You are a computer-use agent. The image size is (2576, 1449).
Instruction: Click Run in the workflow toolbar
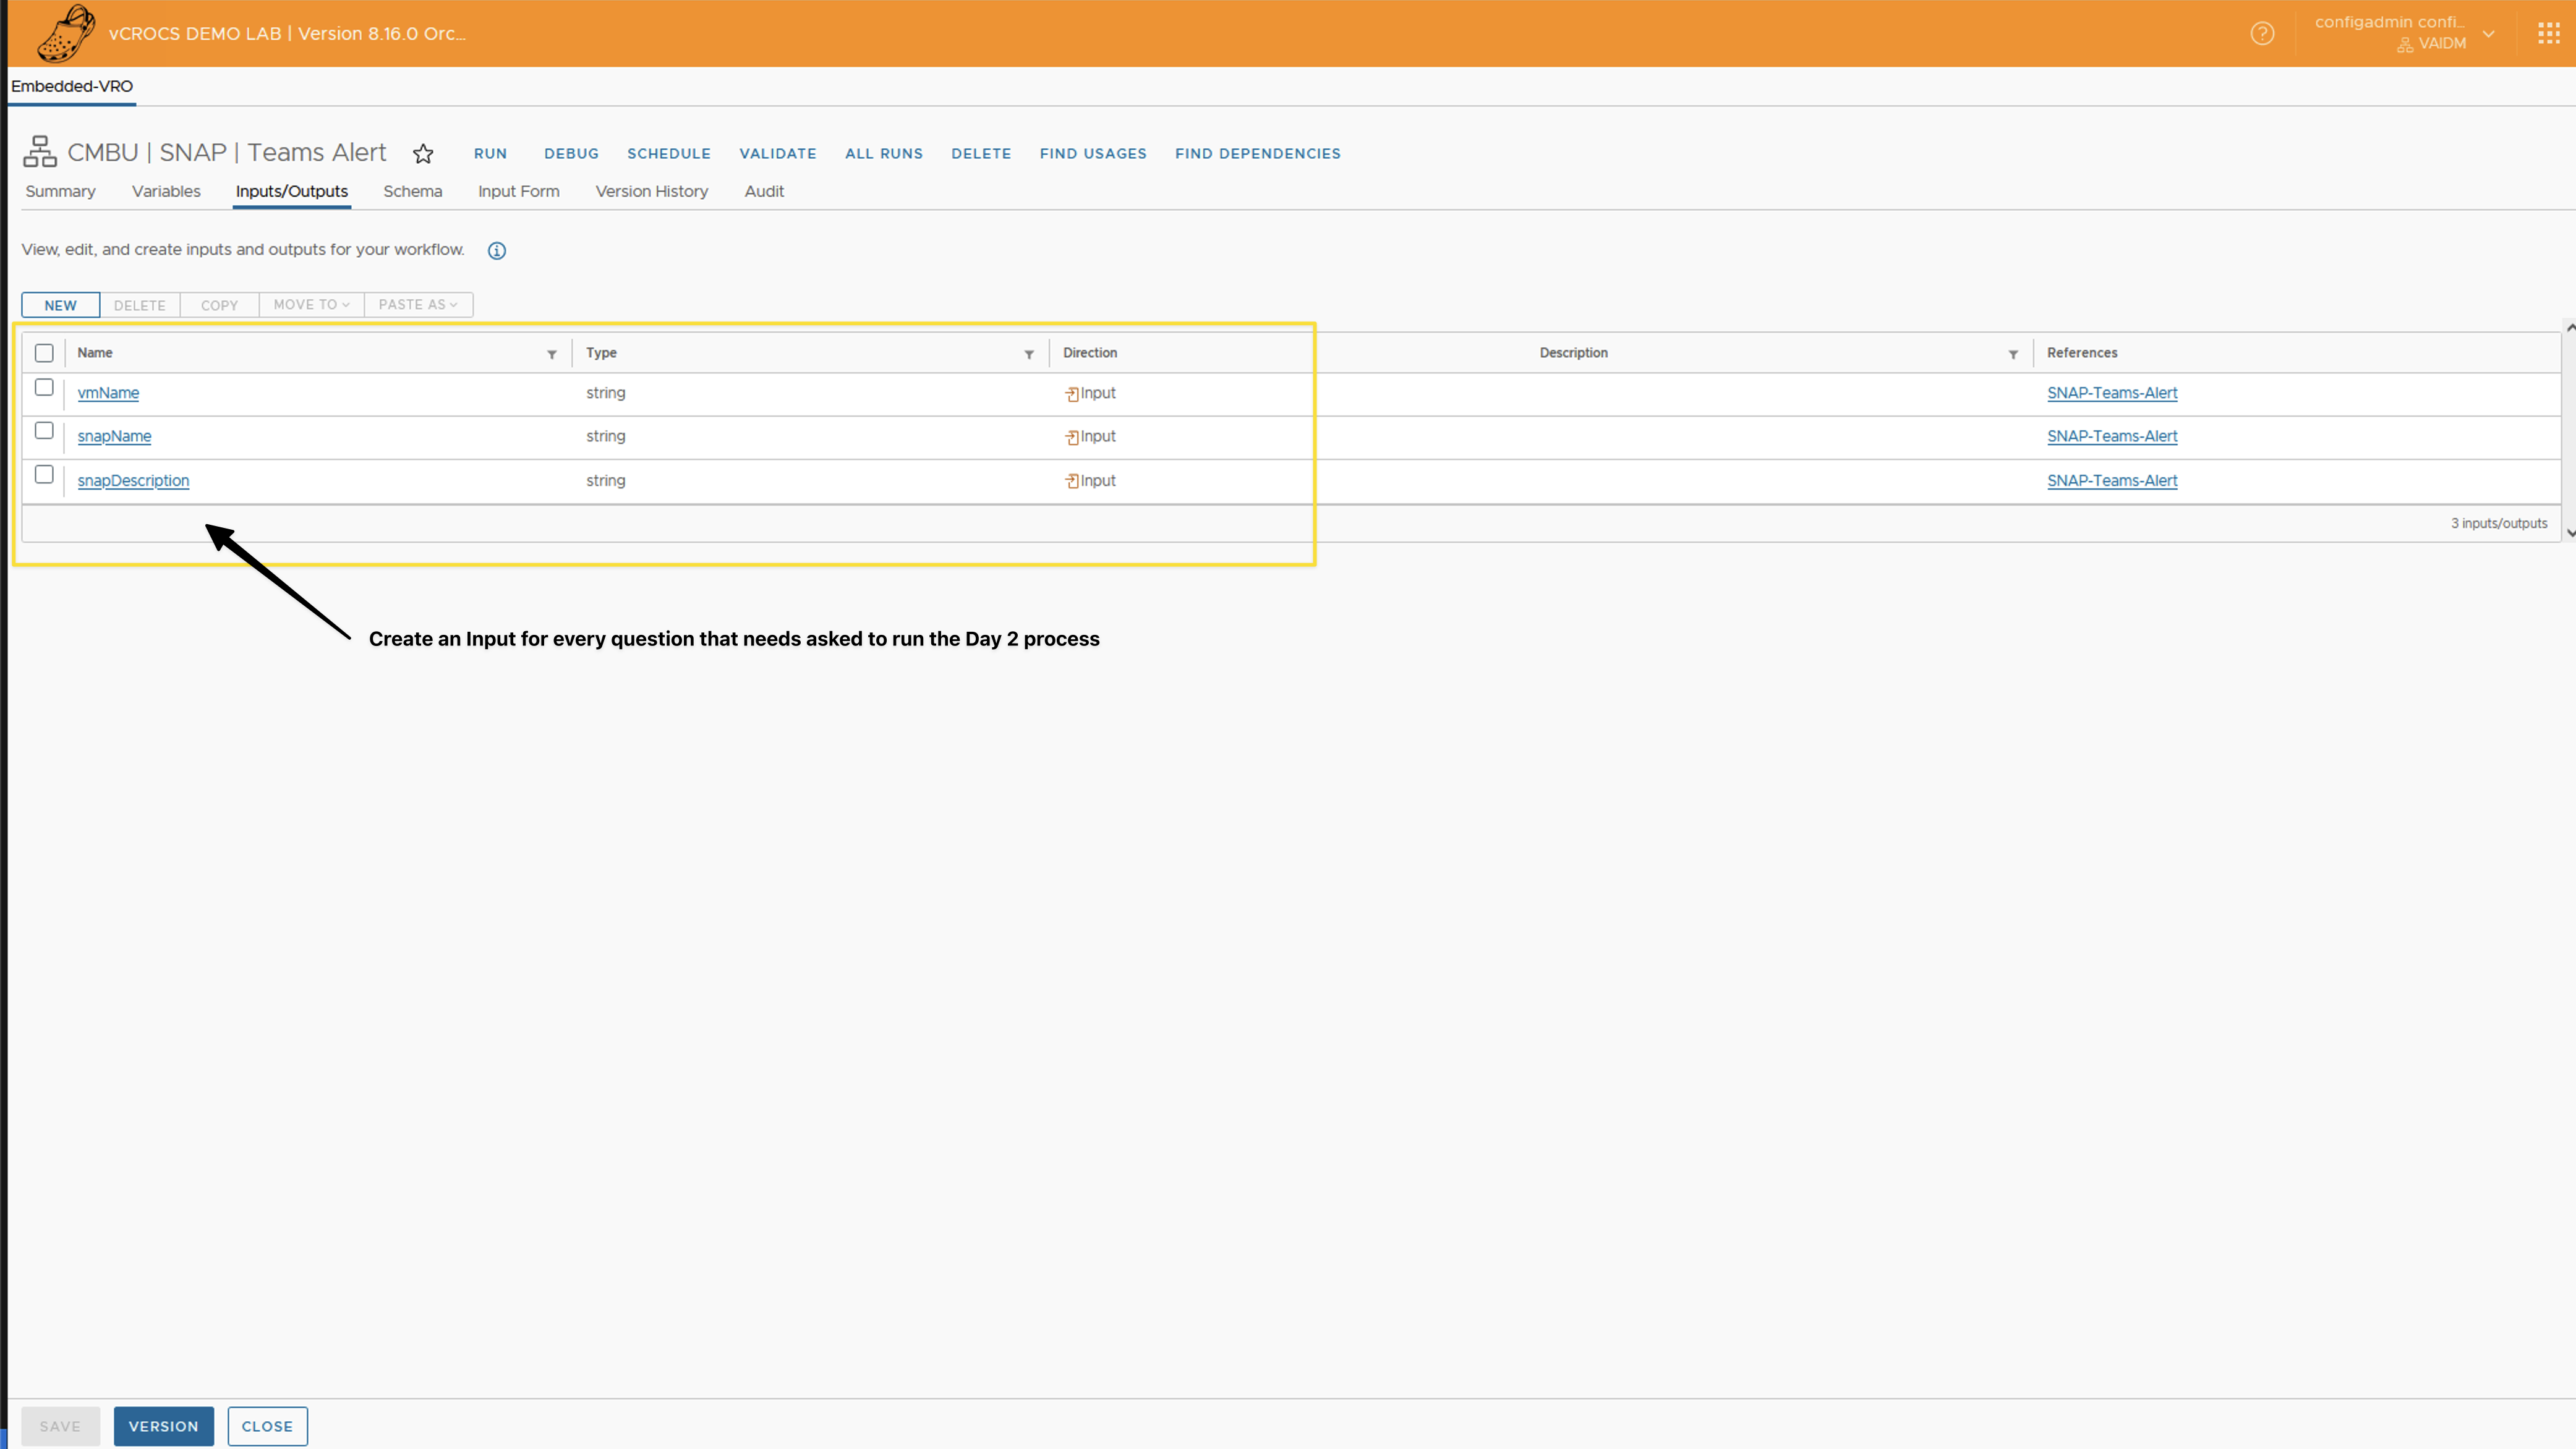490,154
